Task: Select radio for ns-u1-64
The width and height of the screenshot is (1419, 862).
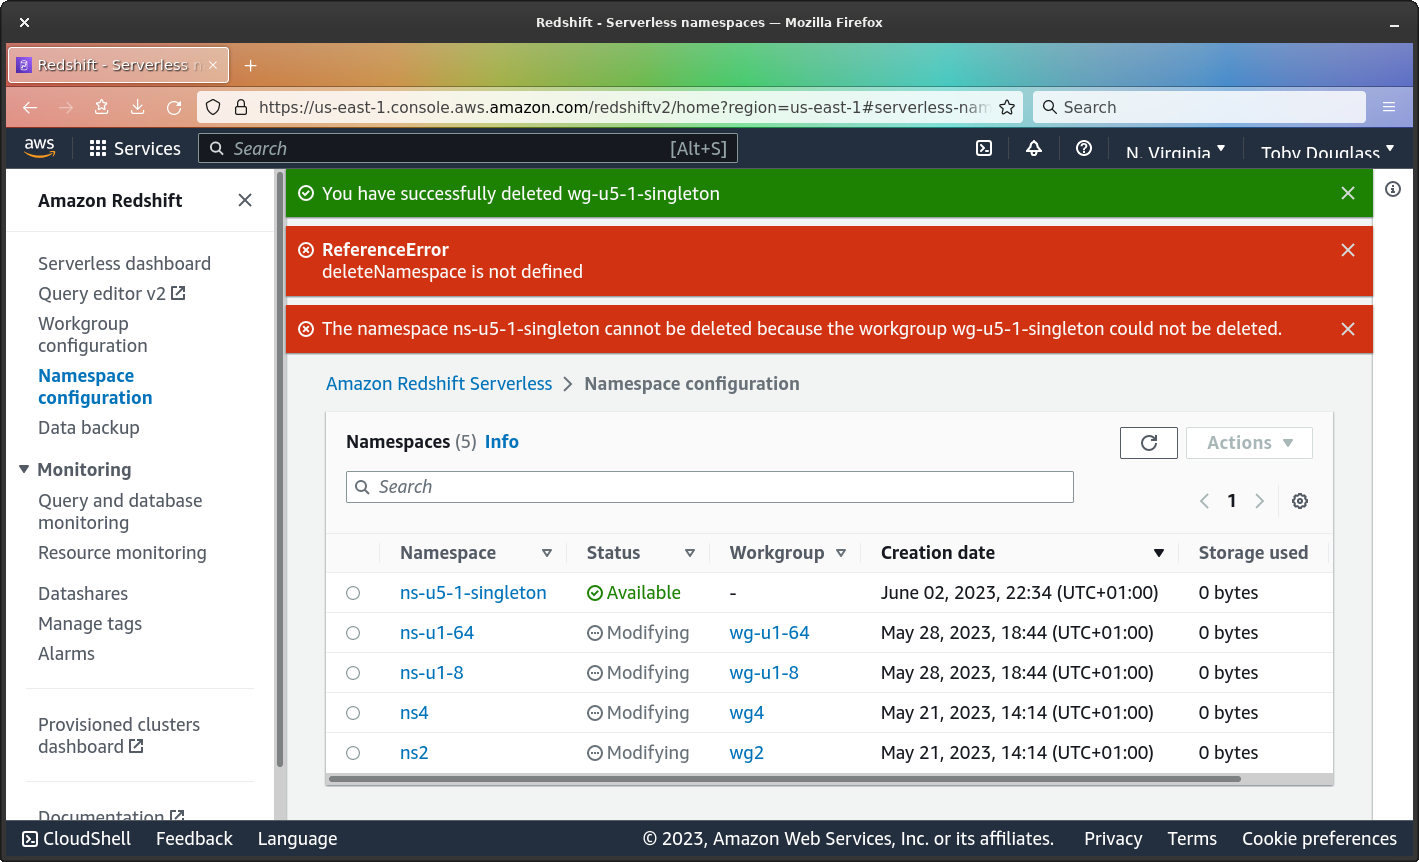Action: 353,633
